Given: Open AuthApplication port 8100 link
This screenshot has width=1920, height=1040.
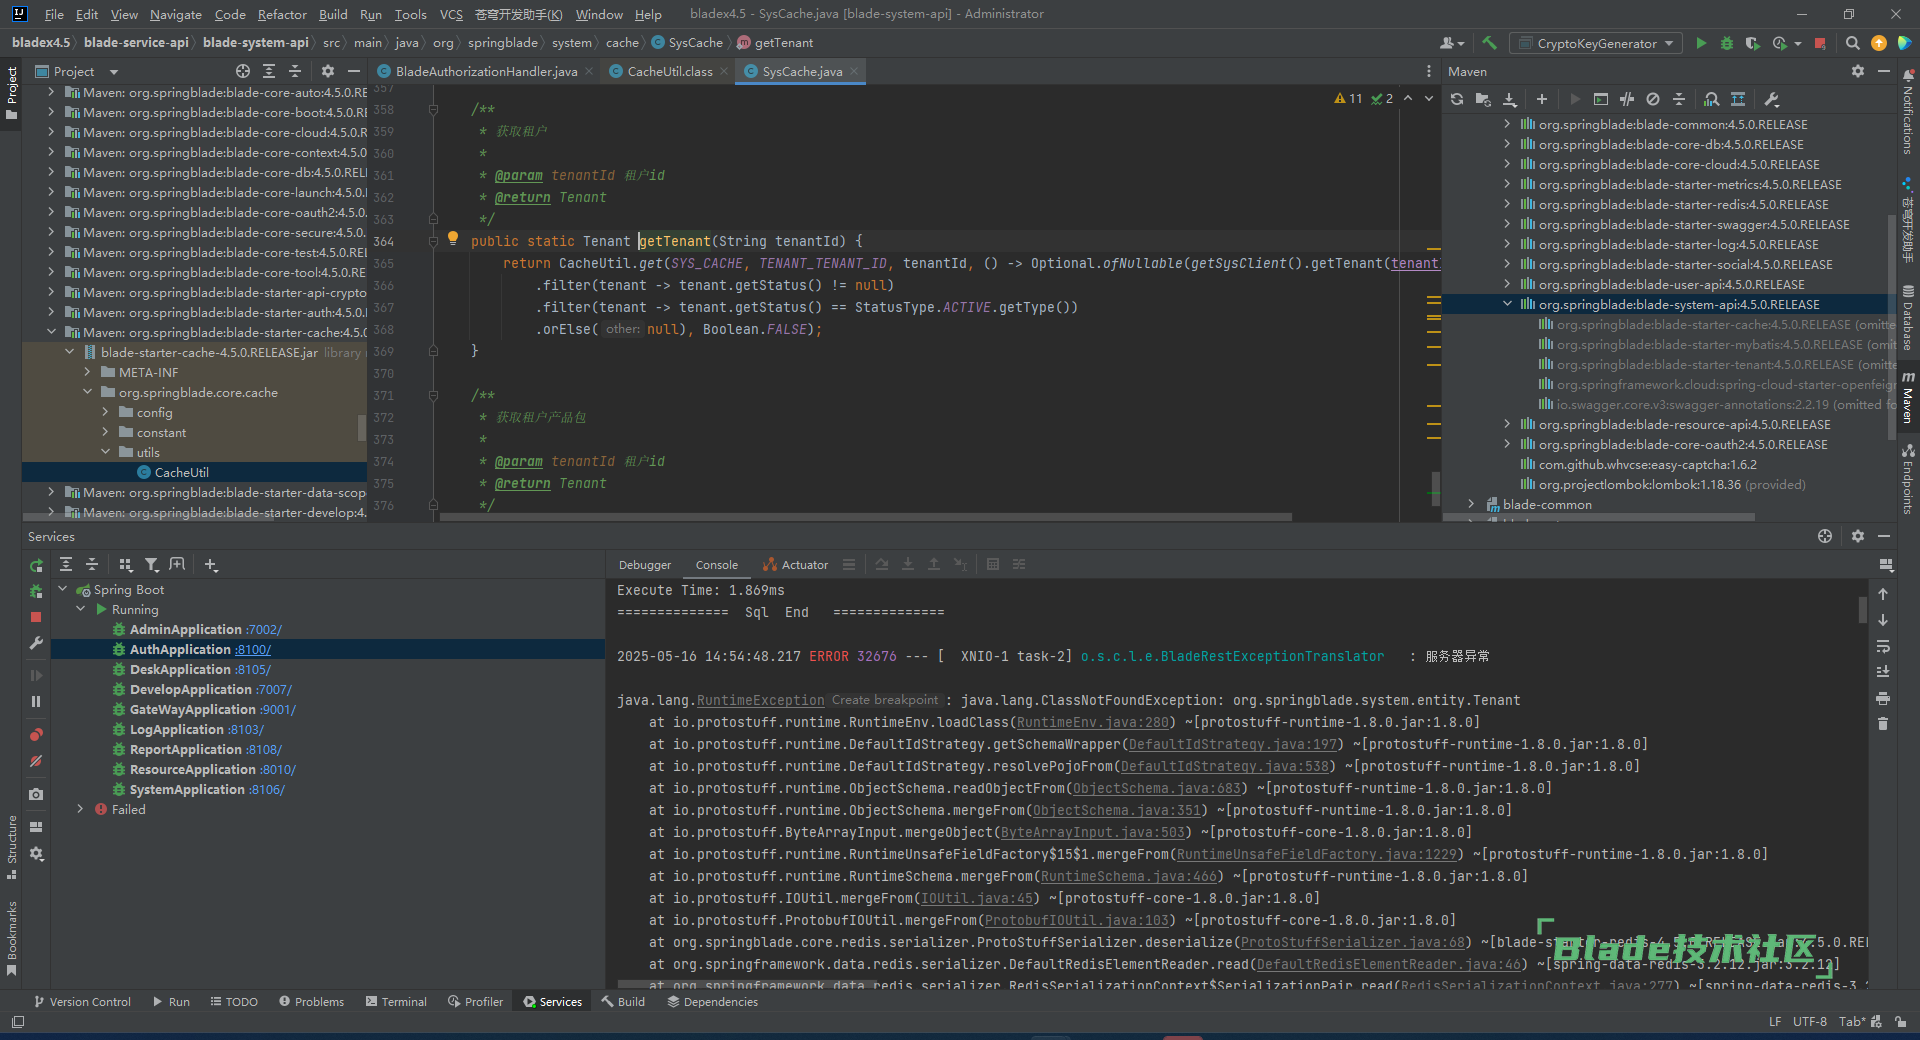Looking at the screenshot, I should pos(253,649).
